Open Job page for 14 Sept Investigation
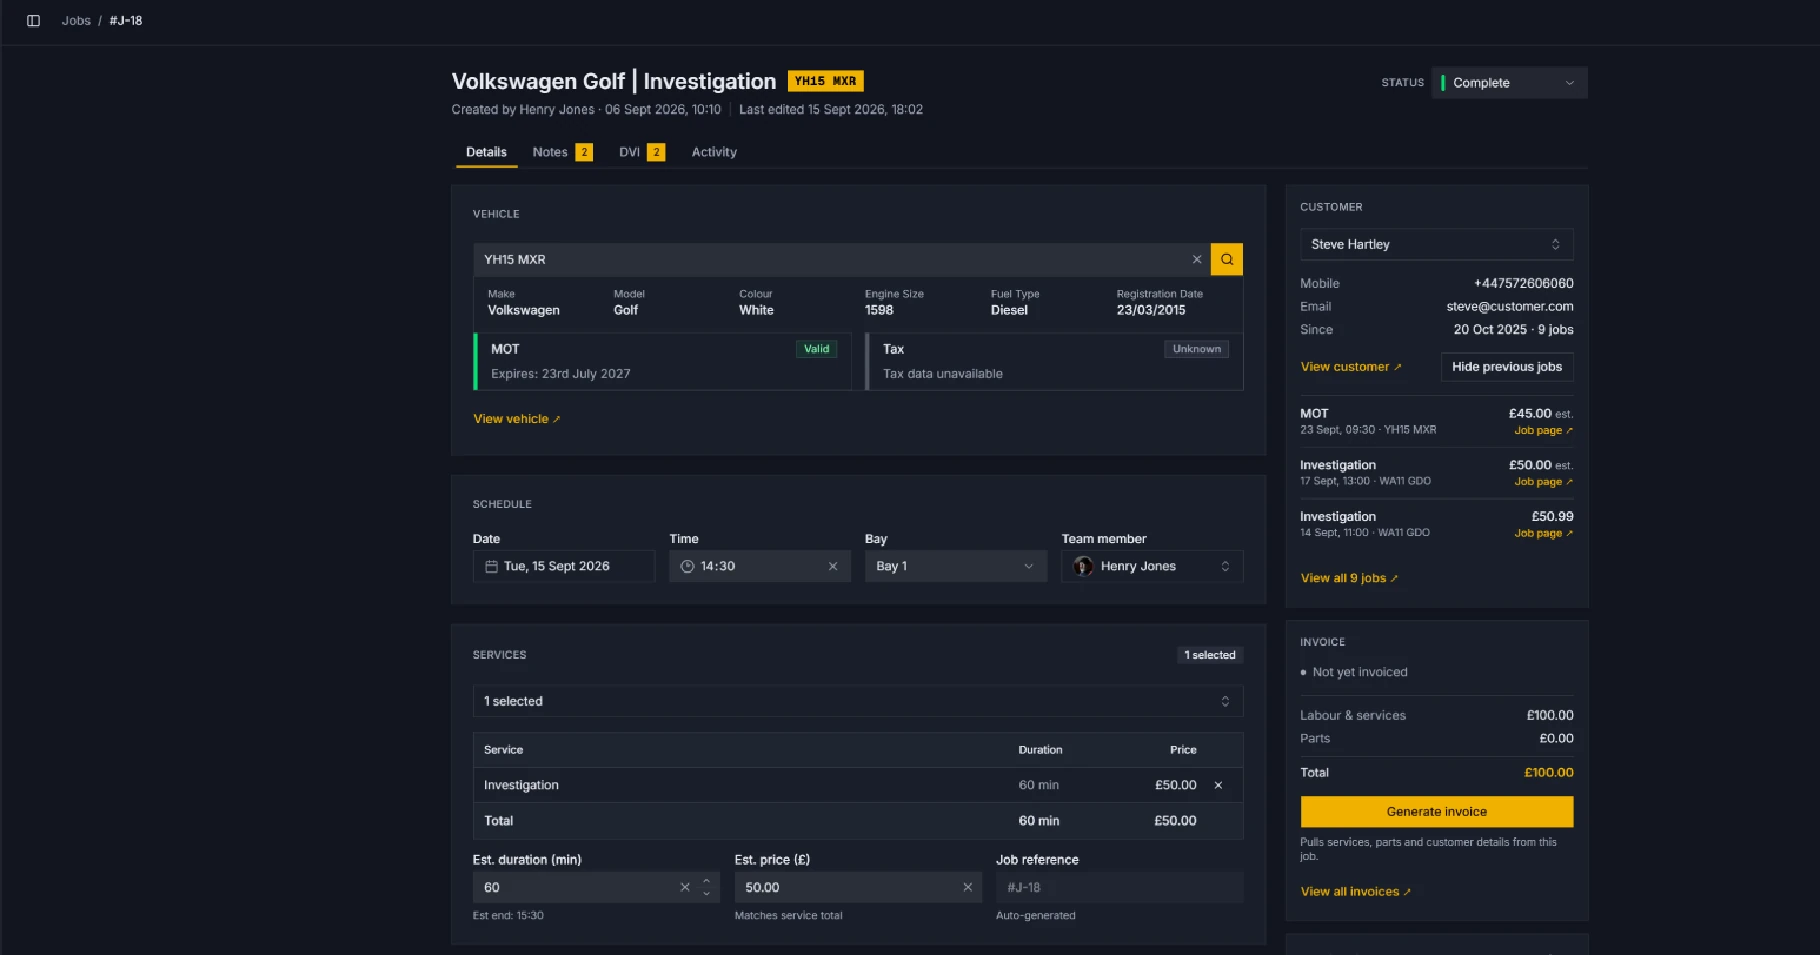 [x=1543, y=533]
